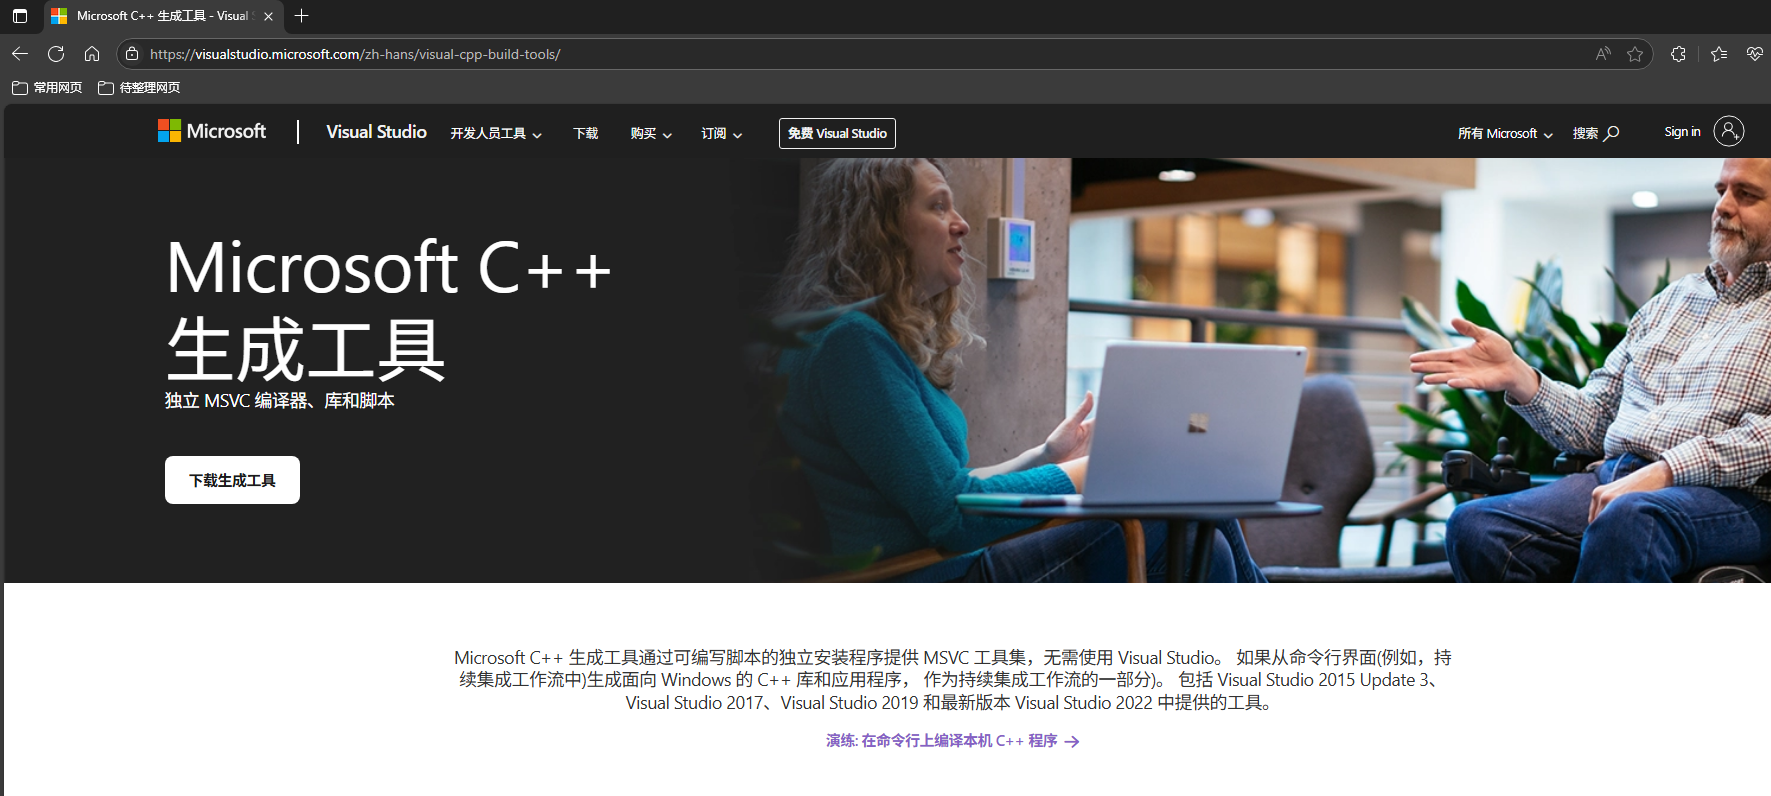
Task: Click the Sign in account avatar icon
Action: (1728, 131)
